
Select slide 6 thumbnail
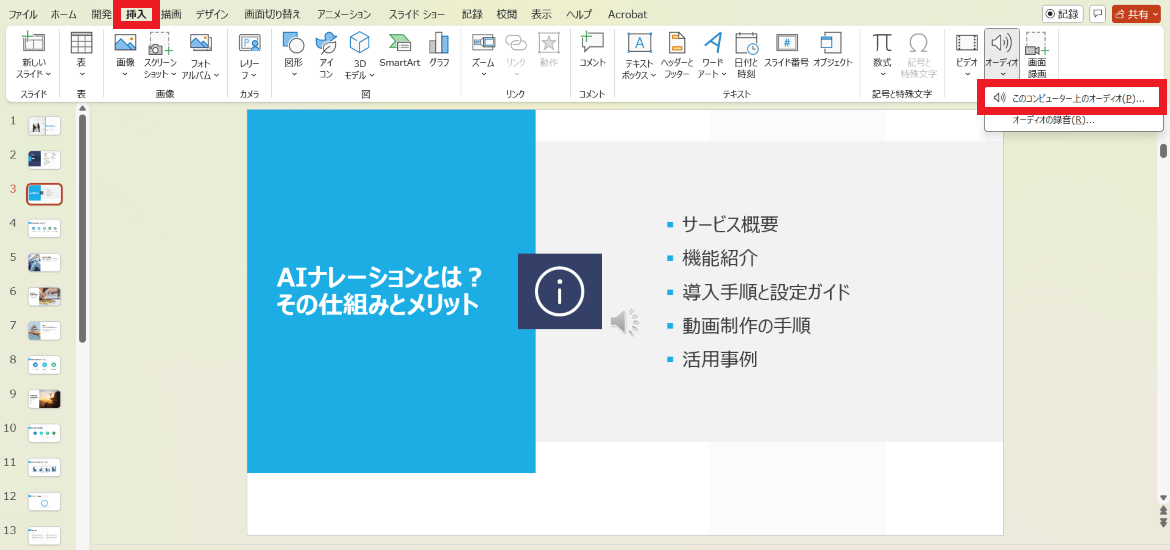coord(44,296)
